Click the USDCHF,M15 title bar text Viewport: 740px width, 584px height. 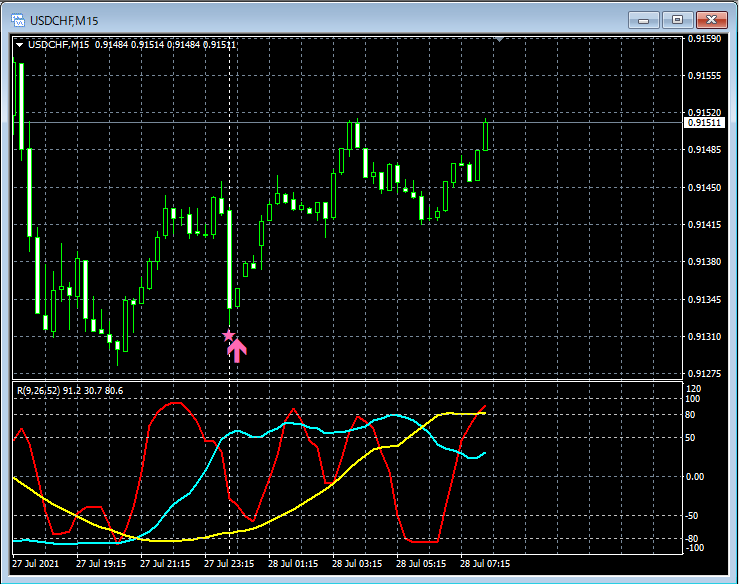(x=64, y=20)
